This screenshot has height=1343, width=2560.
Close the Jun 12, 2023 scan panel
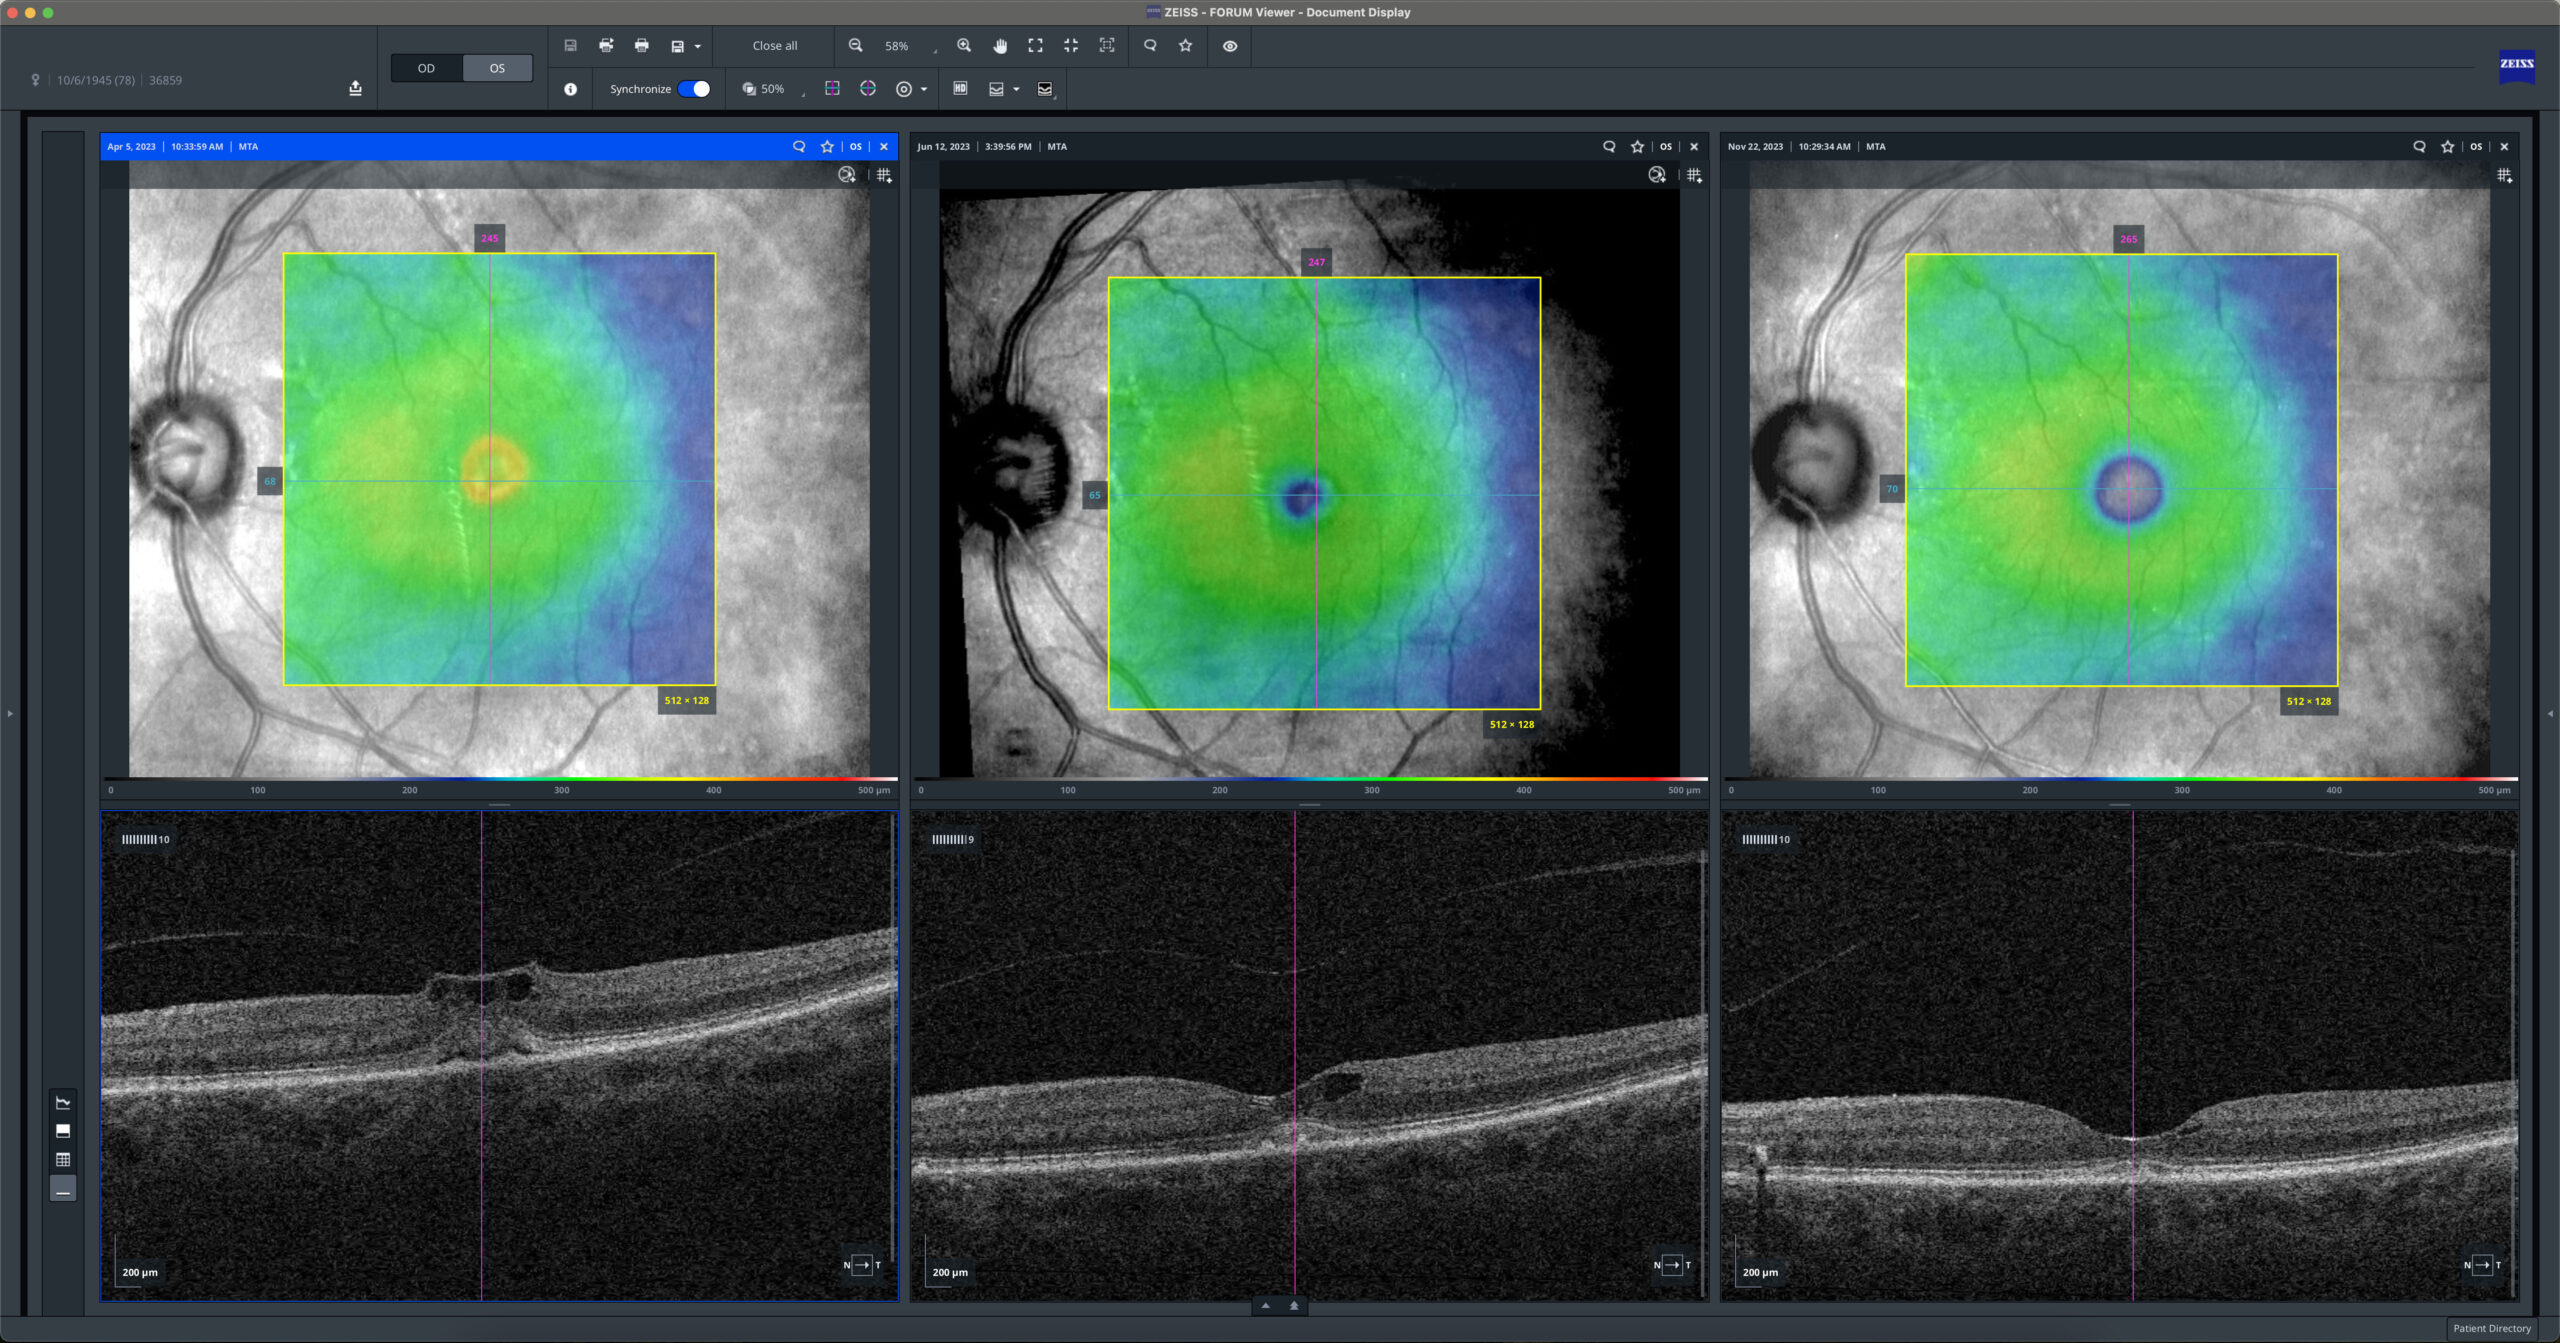[x=1694, y=146]
